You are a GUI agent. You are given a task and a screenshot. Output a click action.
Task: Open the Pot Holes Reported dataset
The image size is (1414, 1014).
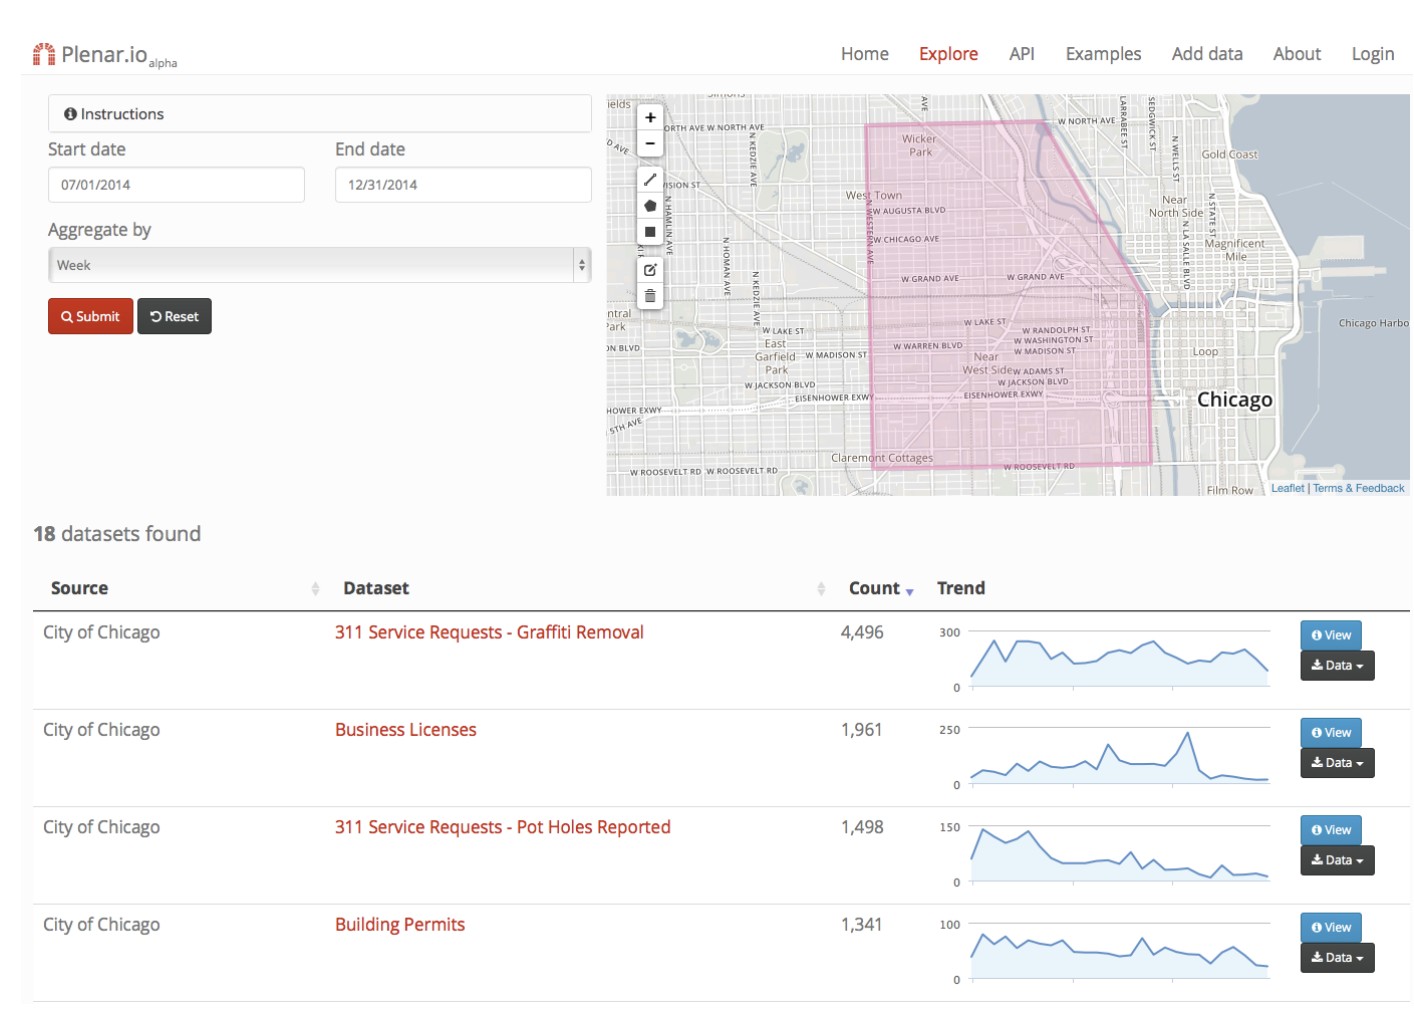tap(503, 827)
